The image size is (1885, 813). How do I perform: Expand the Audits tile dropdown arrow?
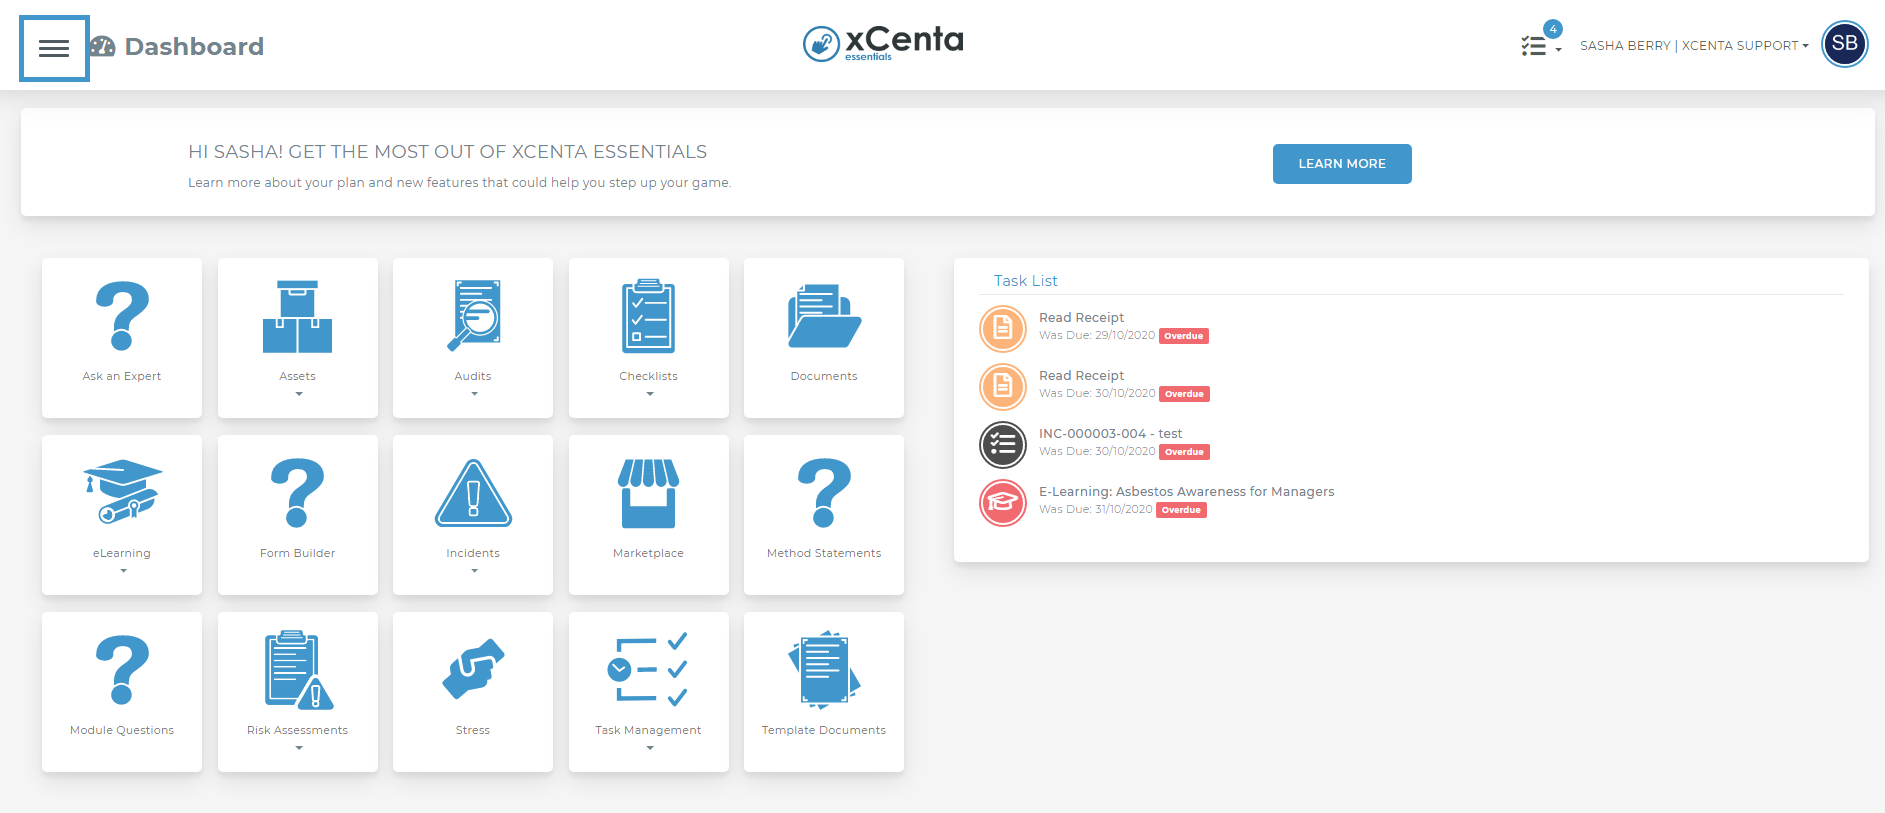click(x=474, y=394)
